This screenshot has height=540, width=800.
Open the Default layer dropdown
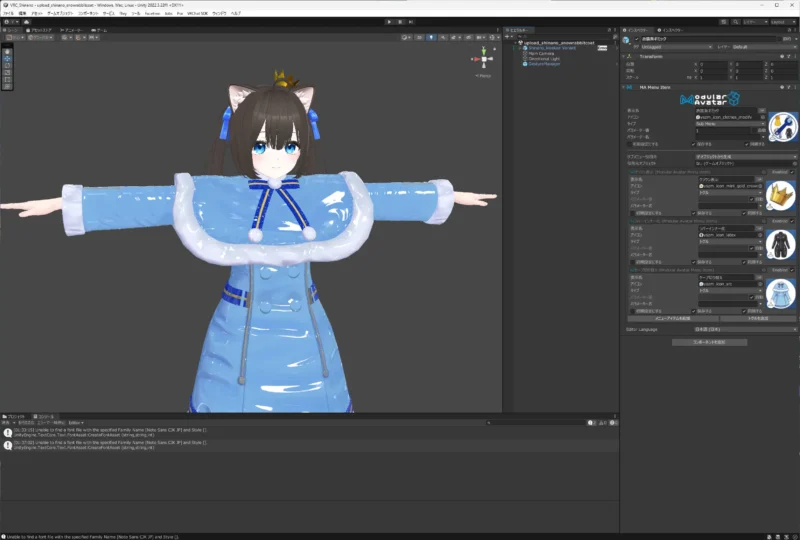764,47
